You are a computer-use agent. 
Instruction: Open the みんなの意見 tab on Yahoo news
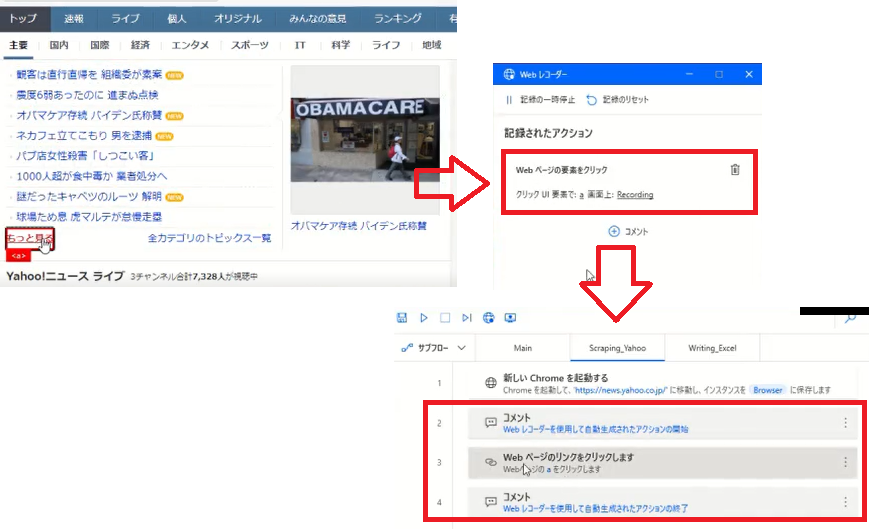click(x=317, y=18)
